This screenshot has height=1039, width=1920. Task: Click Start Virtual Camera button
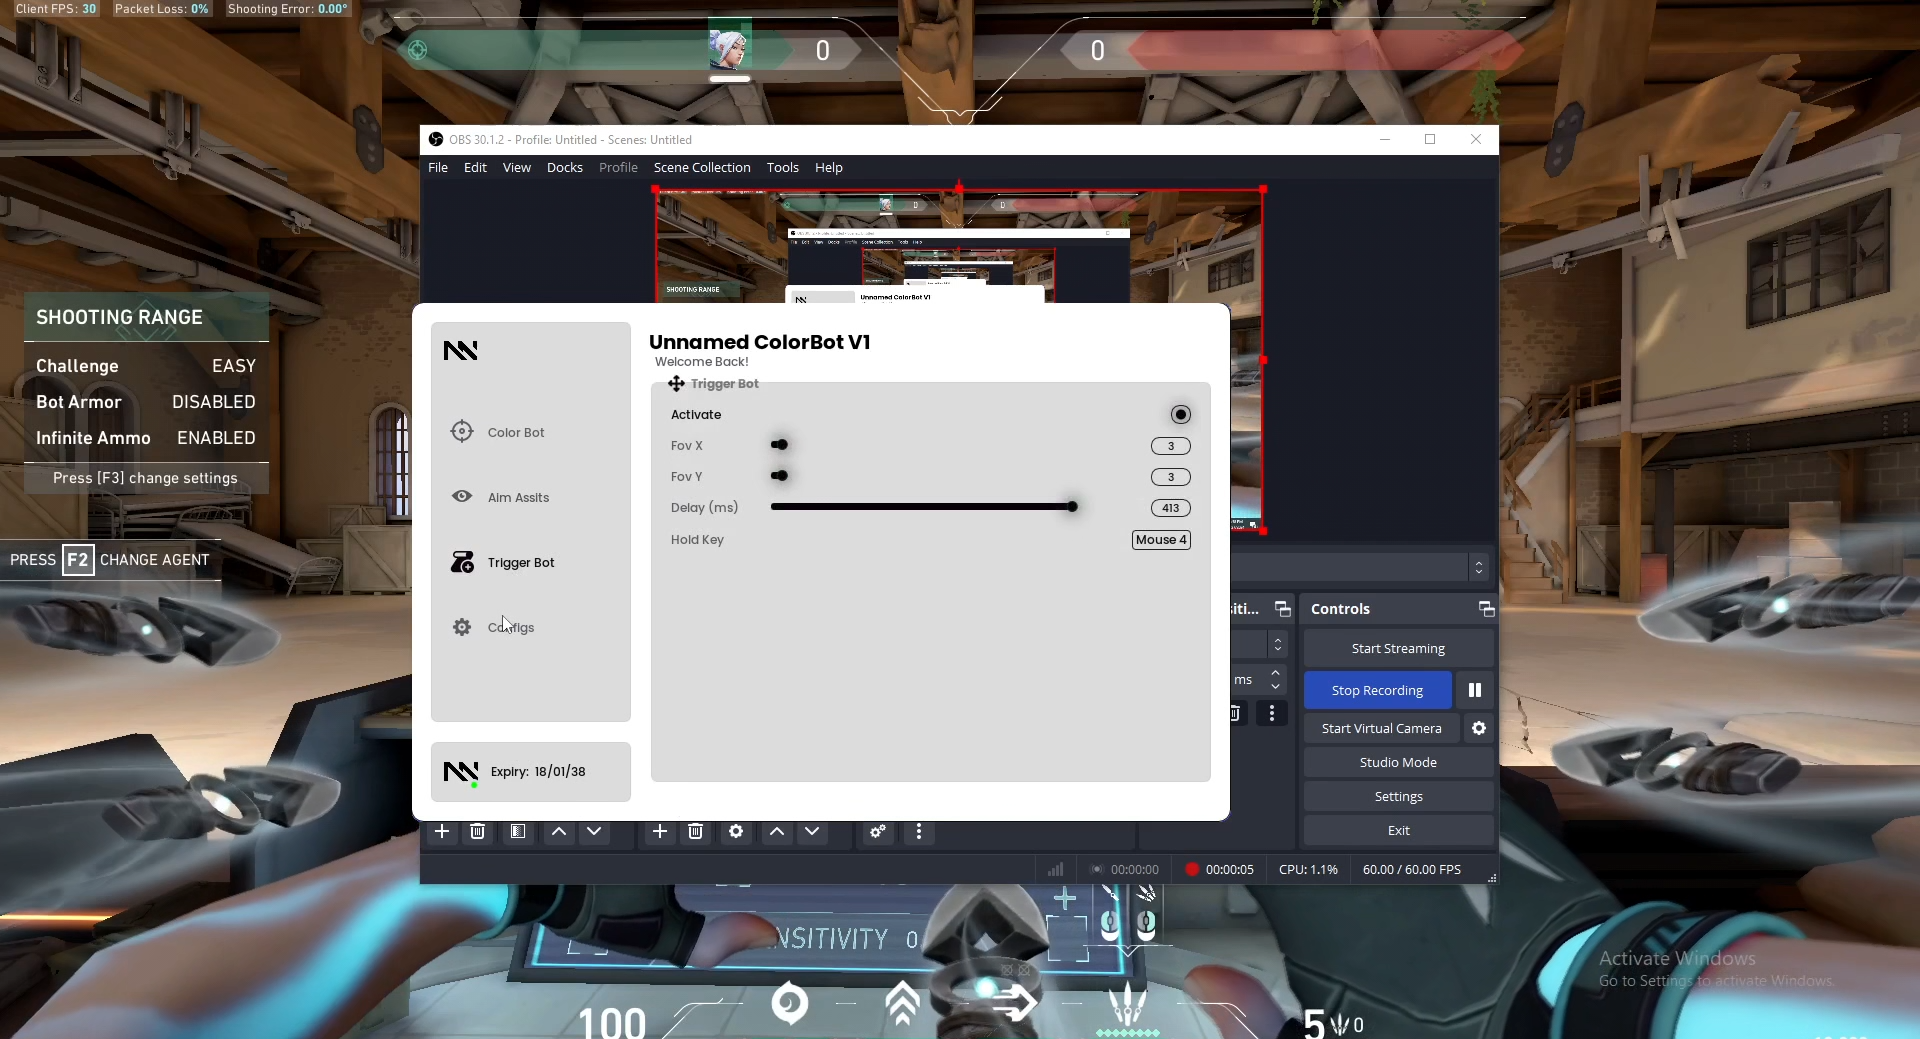tap(1381, 728)
